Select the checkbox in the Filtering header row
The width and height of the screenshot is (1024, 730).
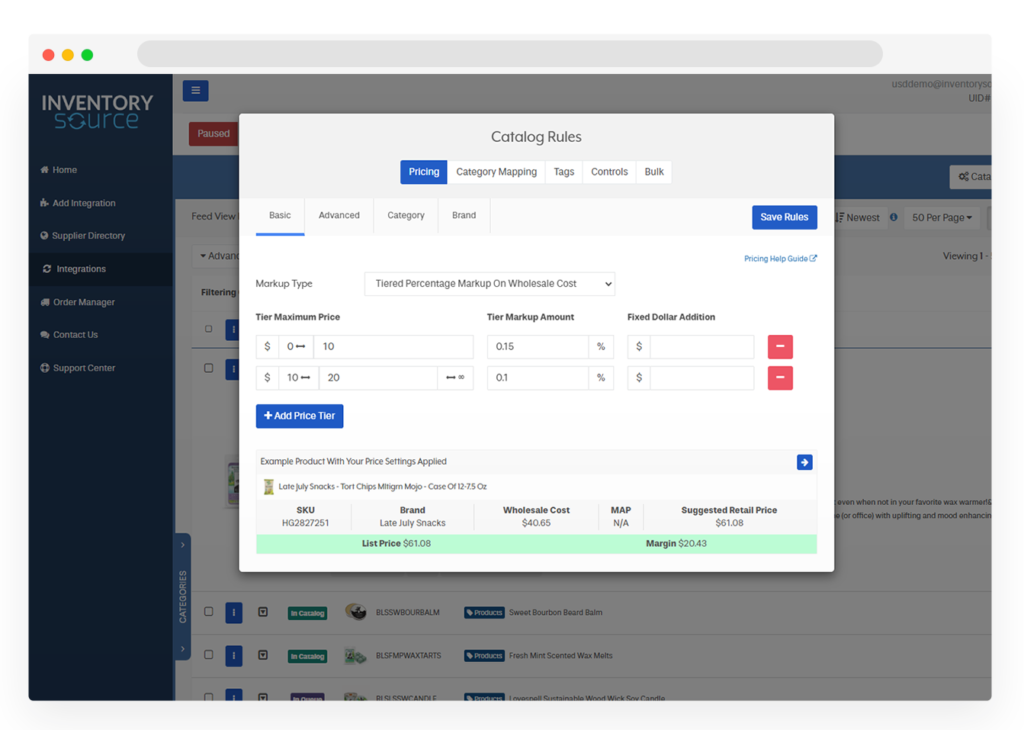point(208,291)
